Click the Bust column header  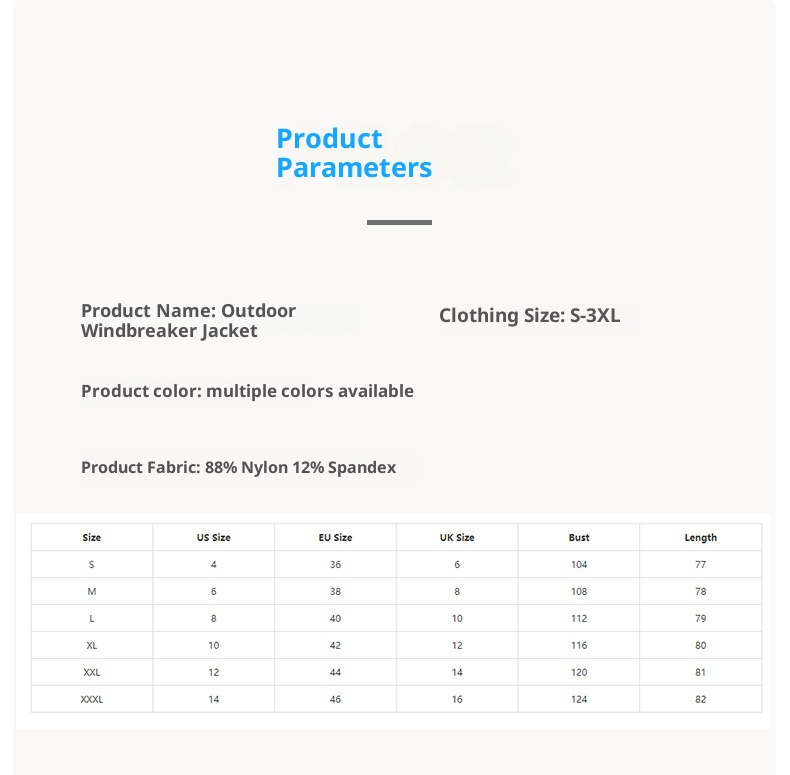click(x=579, y=538)
